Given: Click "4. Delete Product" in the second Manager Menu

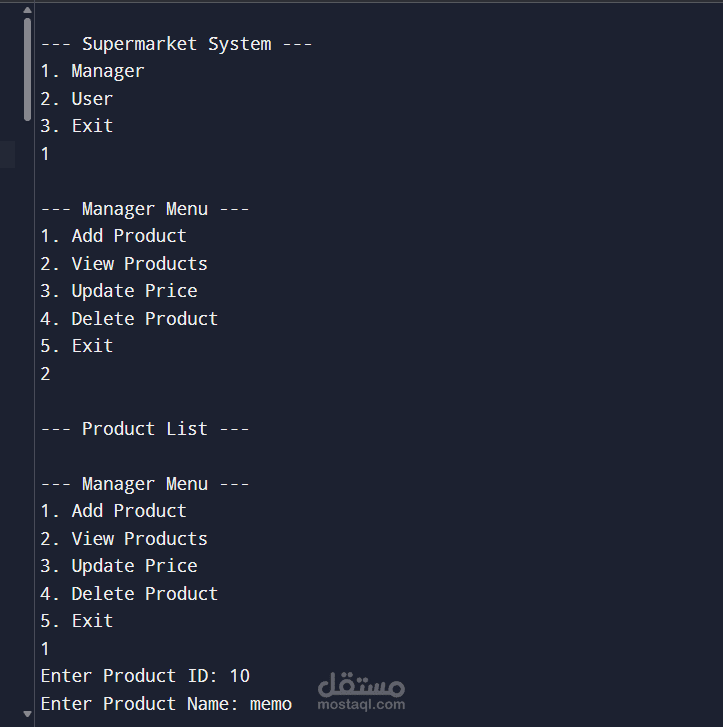Looking at the screenshot, I should point(129,594).
